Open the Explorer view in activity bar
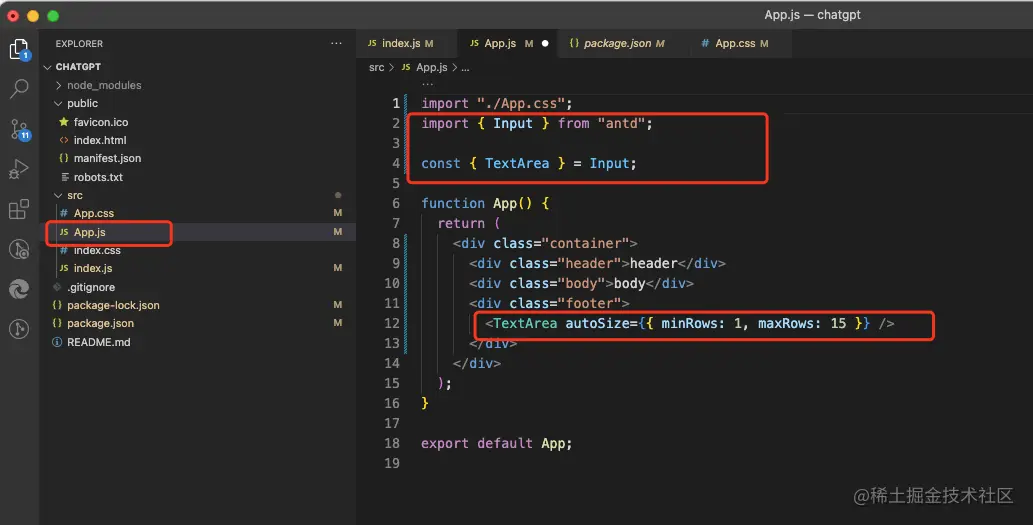This screenshot has width=1033, height=525. tap(19, 49)
